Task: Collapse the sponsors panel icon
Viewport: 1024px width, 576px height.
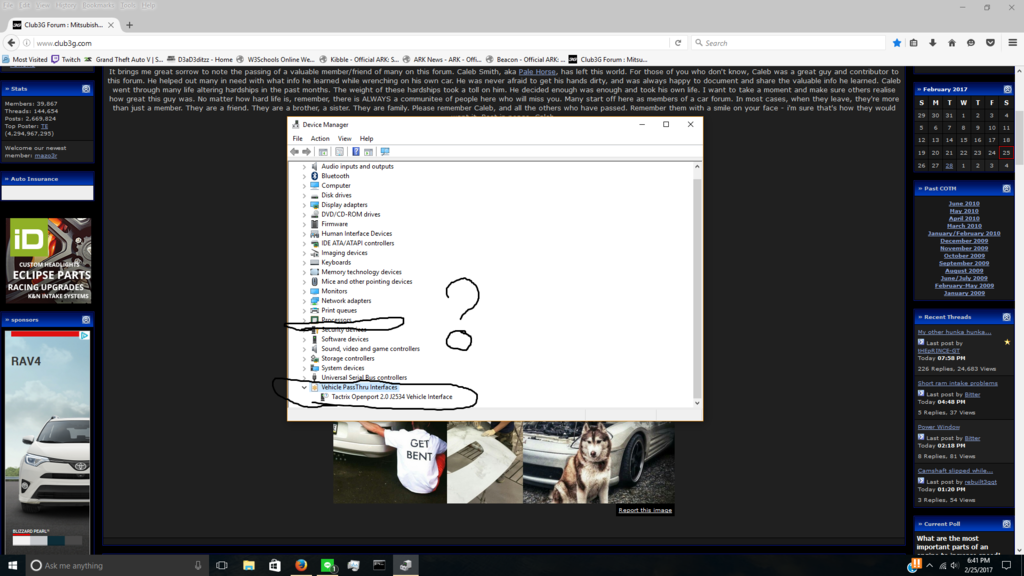Action: pos(86,320)
